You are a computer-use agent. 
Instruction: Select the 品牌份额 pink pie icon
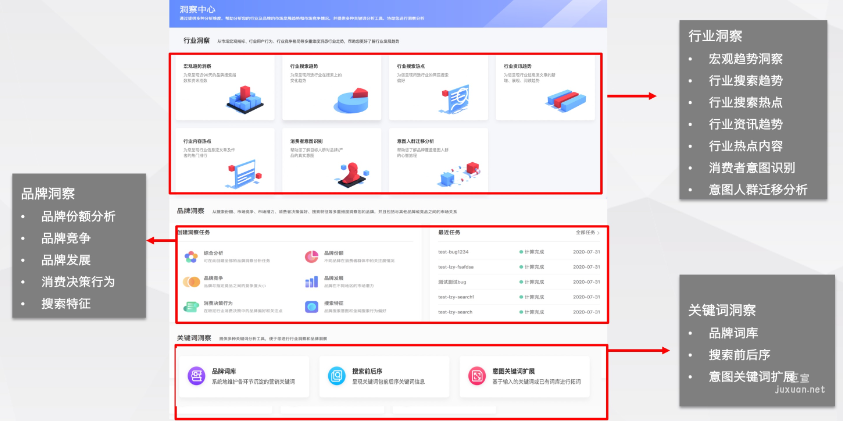tap(311, 257)
